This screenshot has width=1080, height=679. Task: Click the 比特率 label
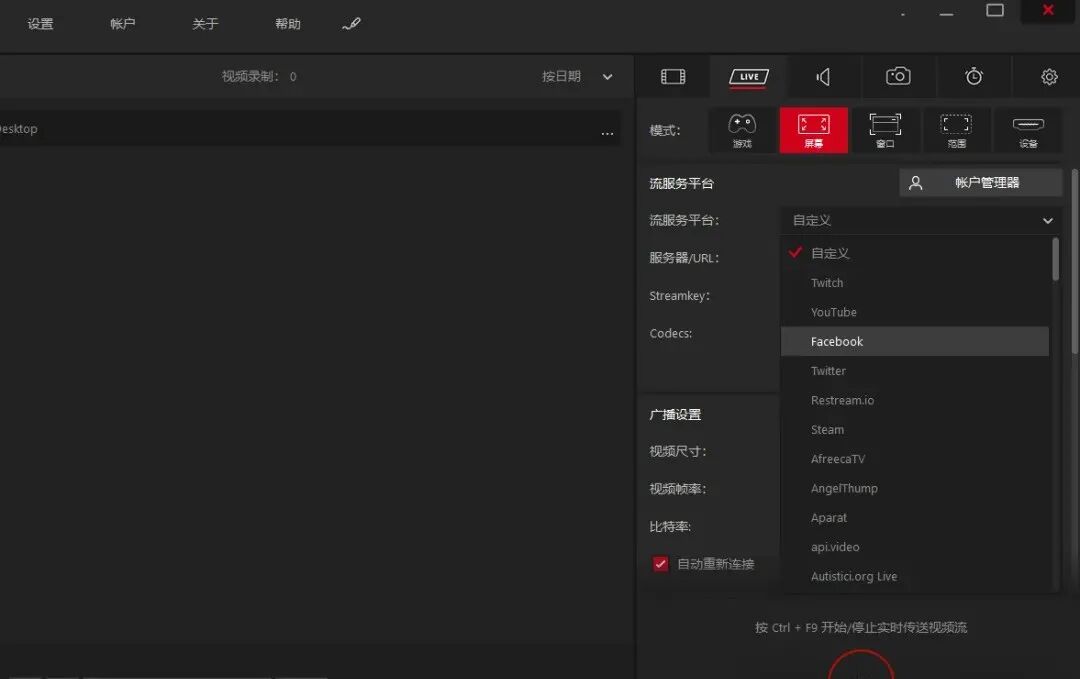tap(670, 527)
